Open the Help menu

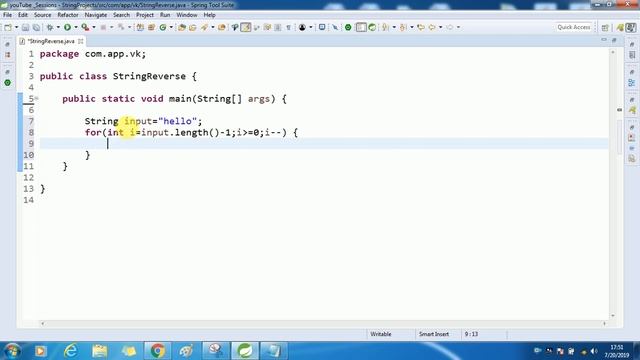(209, 15)
